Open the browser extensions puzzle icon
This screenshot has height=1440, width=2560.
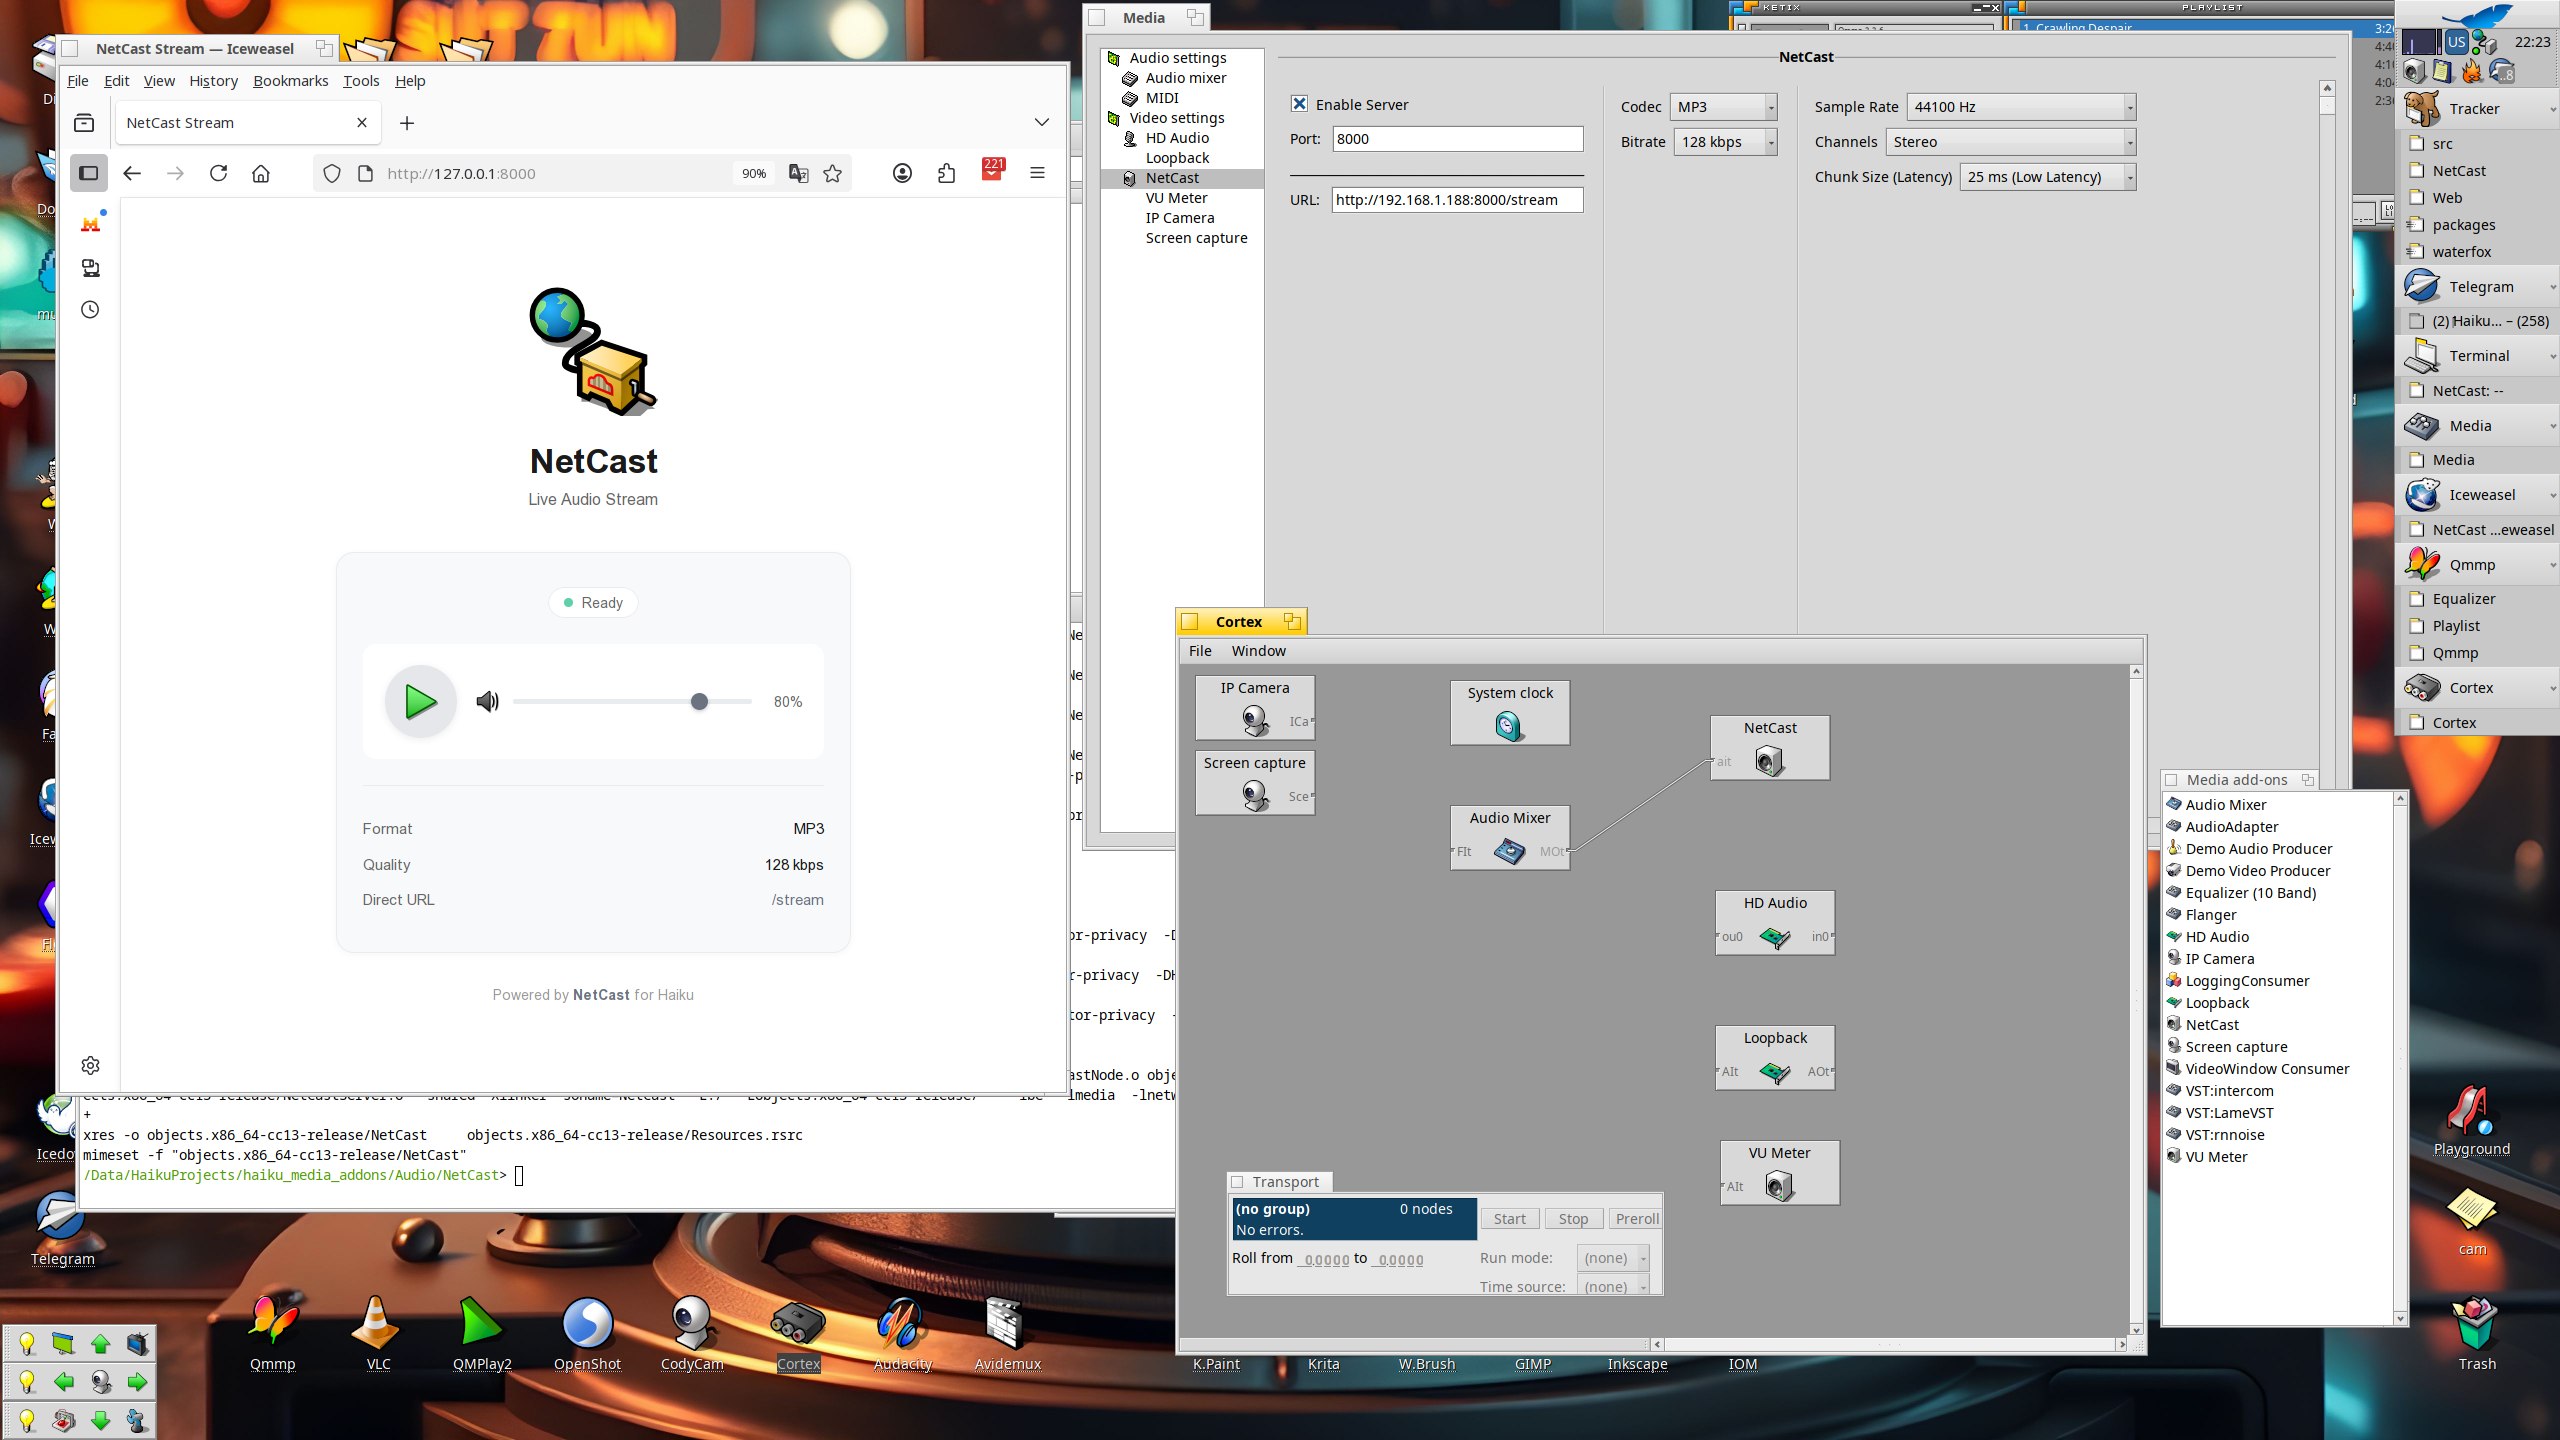(946, 173)
